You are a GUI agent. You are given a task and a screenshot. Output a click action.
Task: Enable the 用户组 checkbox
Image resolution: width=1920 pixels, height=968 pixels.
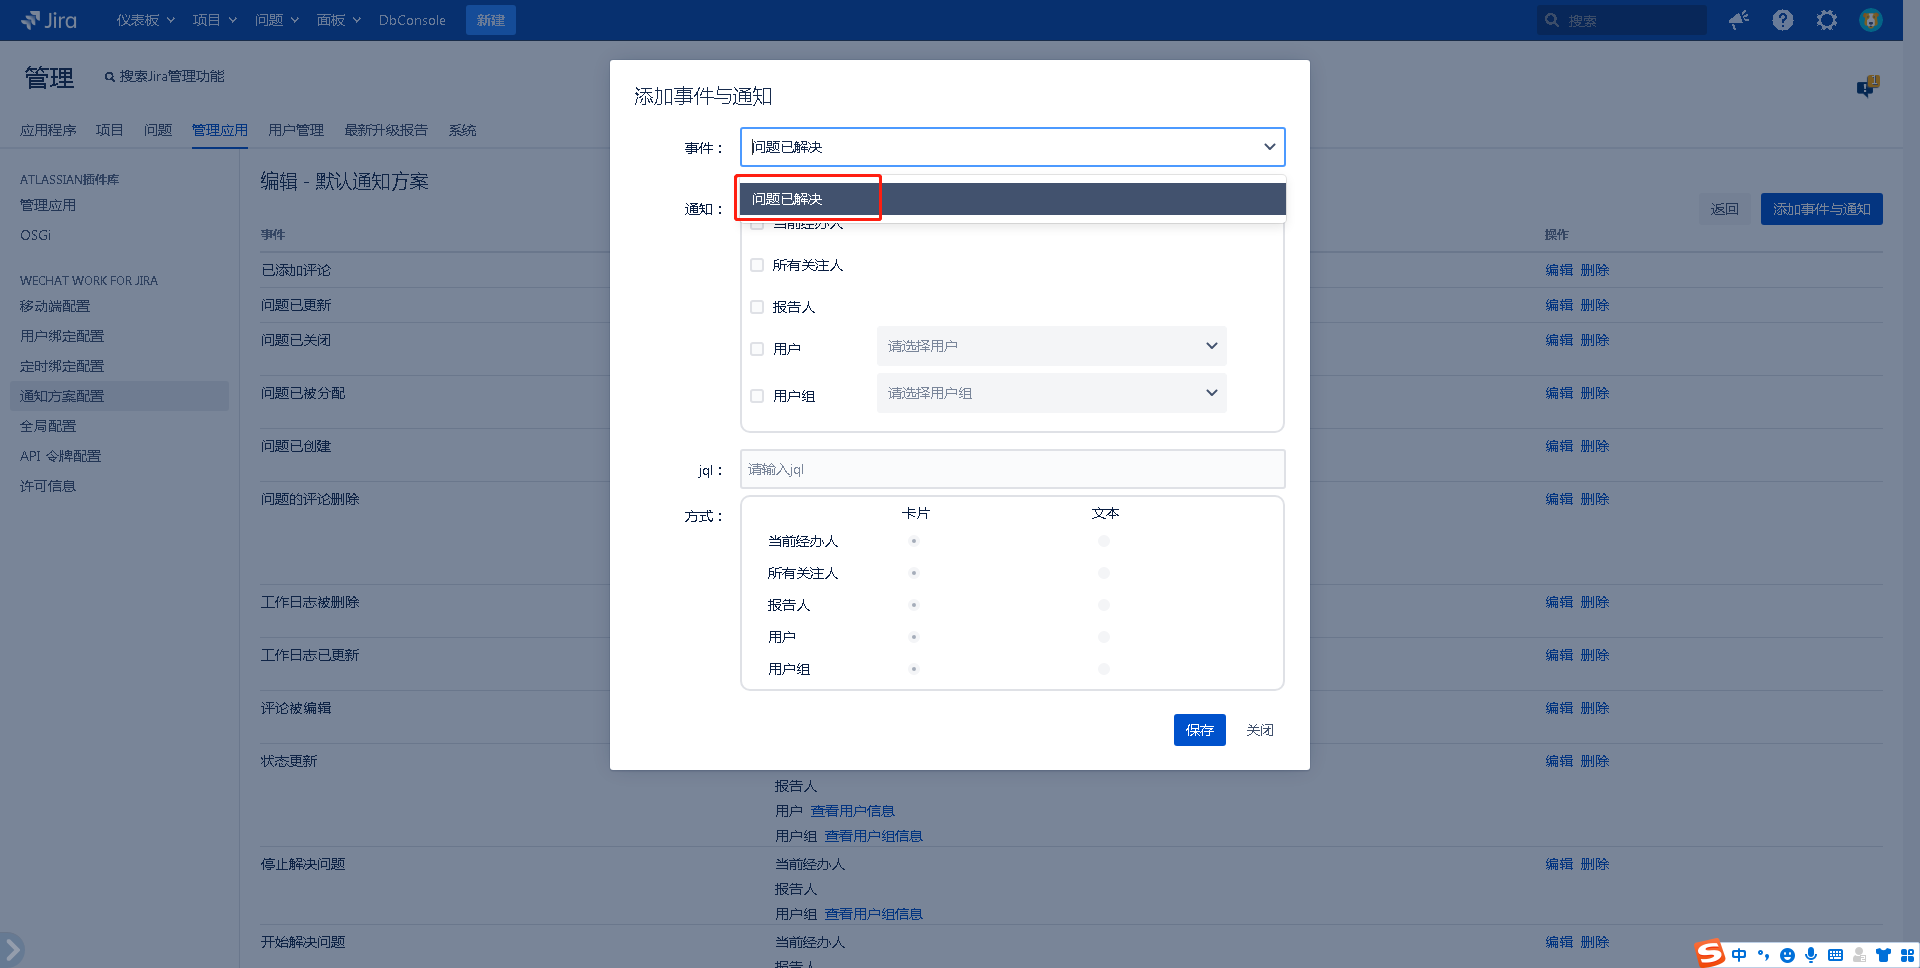point(757,396)
